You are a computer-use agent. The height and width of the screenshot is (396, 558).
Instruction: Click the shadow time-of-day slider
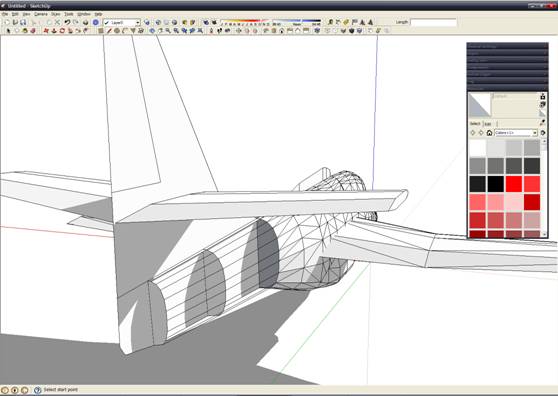click(296, 22)
